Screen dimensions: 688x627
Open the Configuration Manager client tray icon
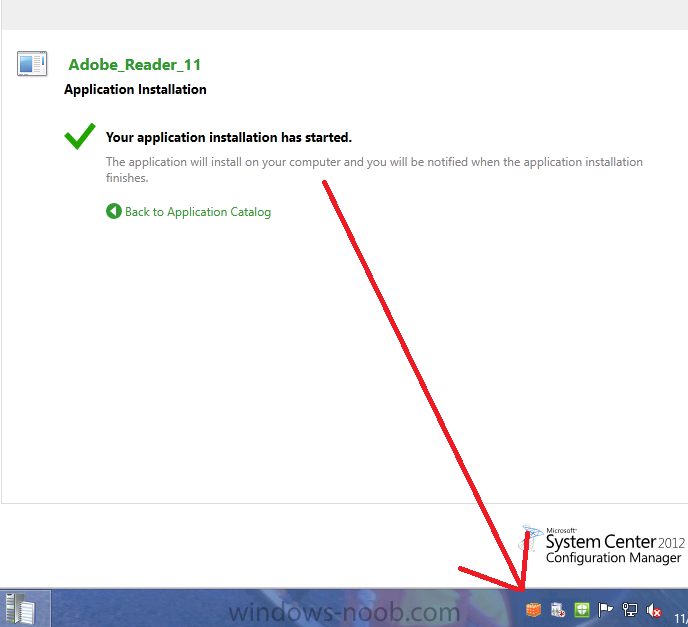pos(558,610)
